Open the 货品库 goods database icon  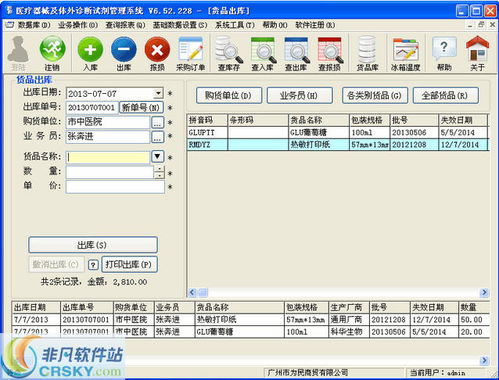367,53
